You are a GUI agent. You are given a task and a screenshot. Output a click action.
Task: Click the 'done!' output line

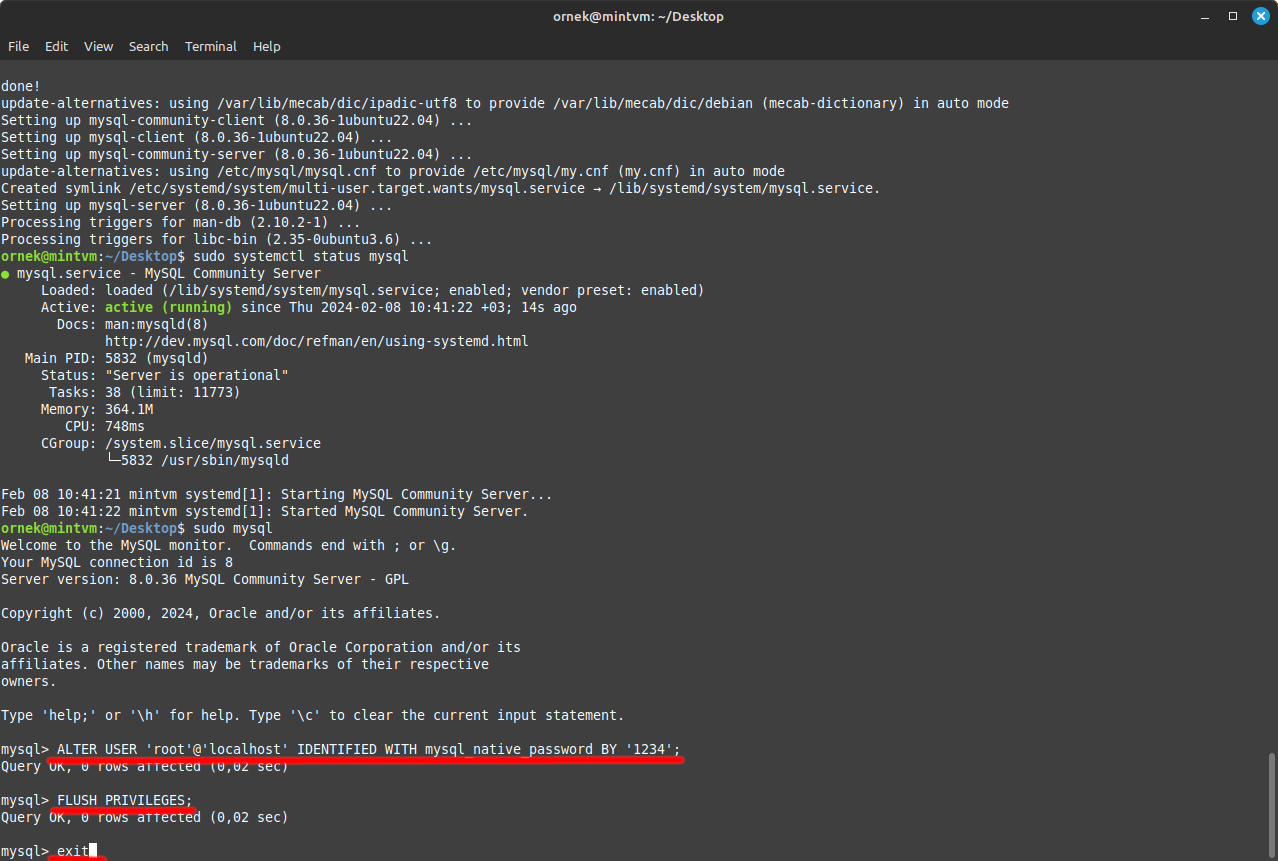pyautogui.click(x=21, y=86)
